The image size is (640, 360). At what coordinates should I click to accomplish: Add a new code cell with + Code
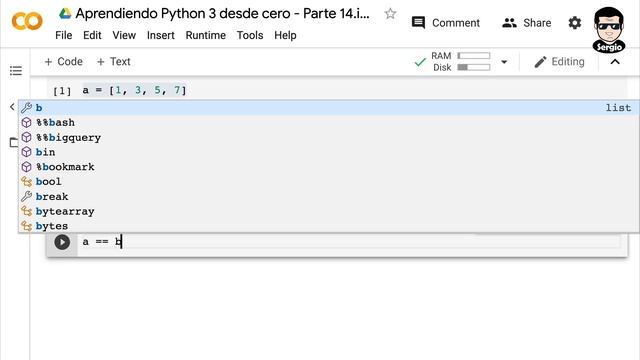[63, 62]
